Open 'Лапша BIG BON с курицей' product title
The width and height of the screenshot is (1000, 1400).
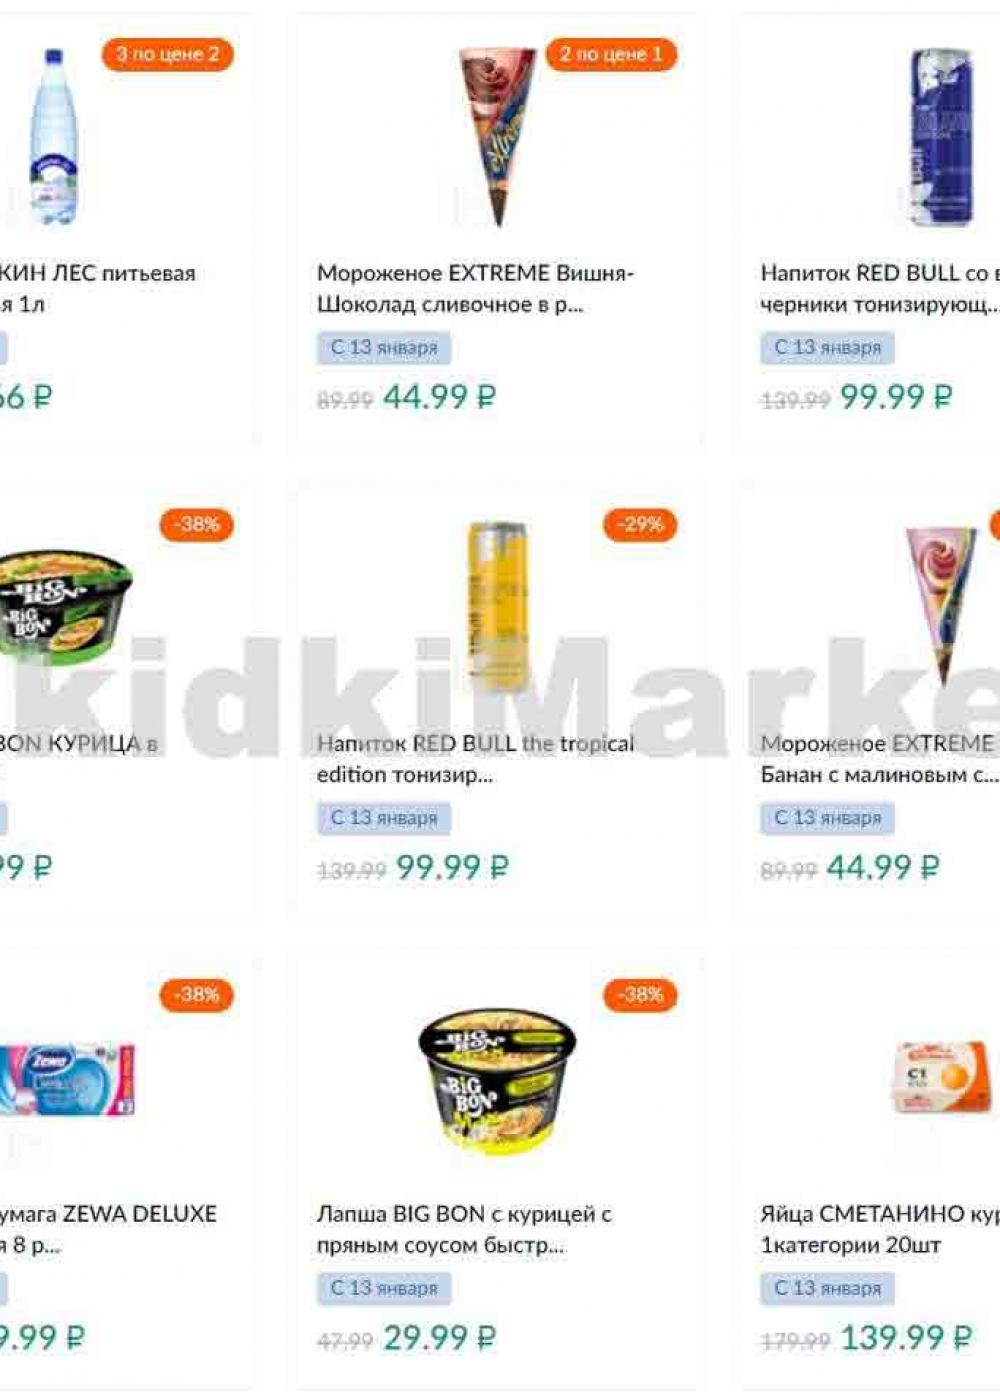[465, 1229]
